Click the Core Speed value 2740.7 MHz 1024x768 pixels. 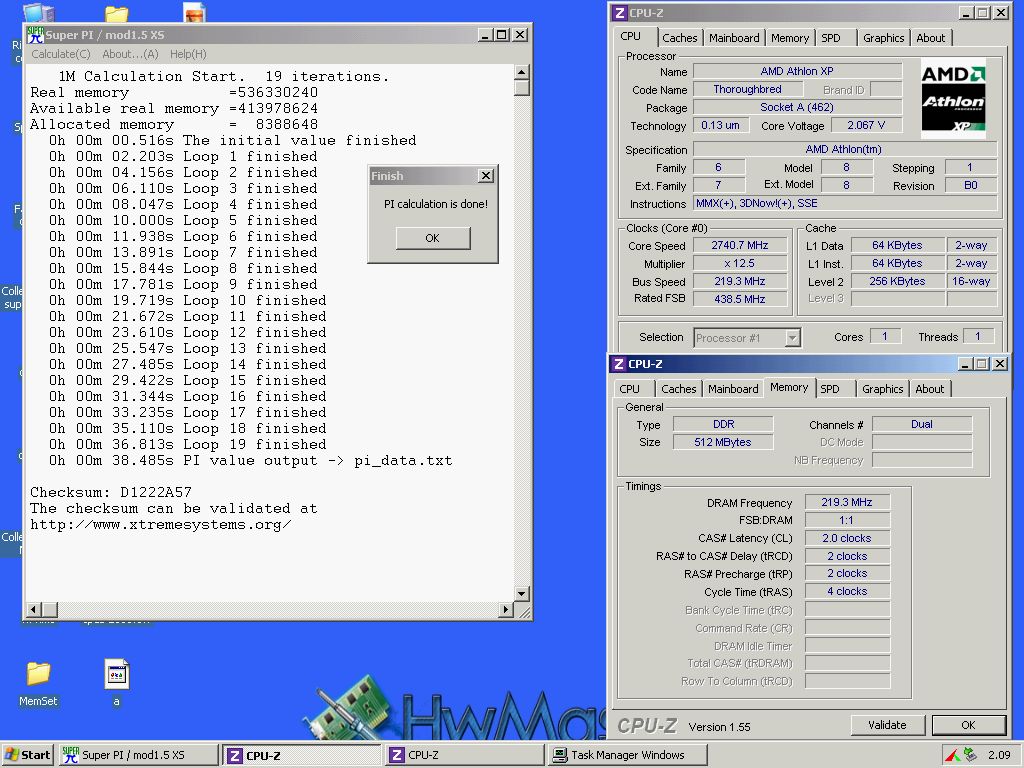[739, 245]
